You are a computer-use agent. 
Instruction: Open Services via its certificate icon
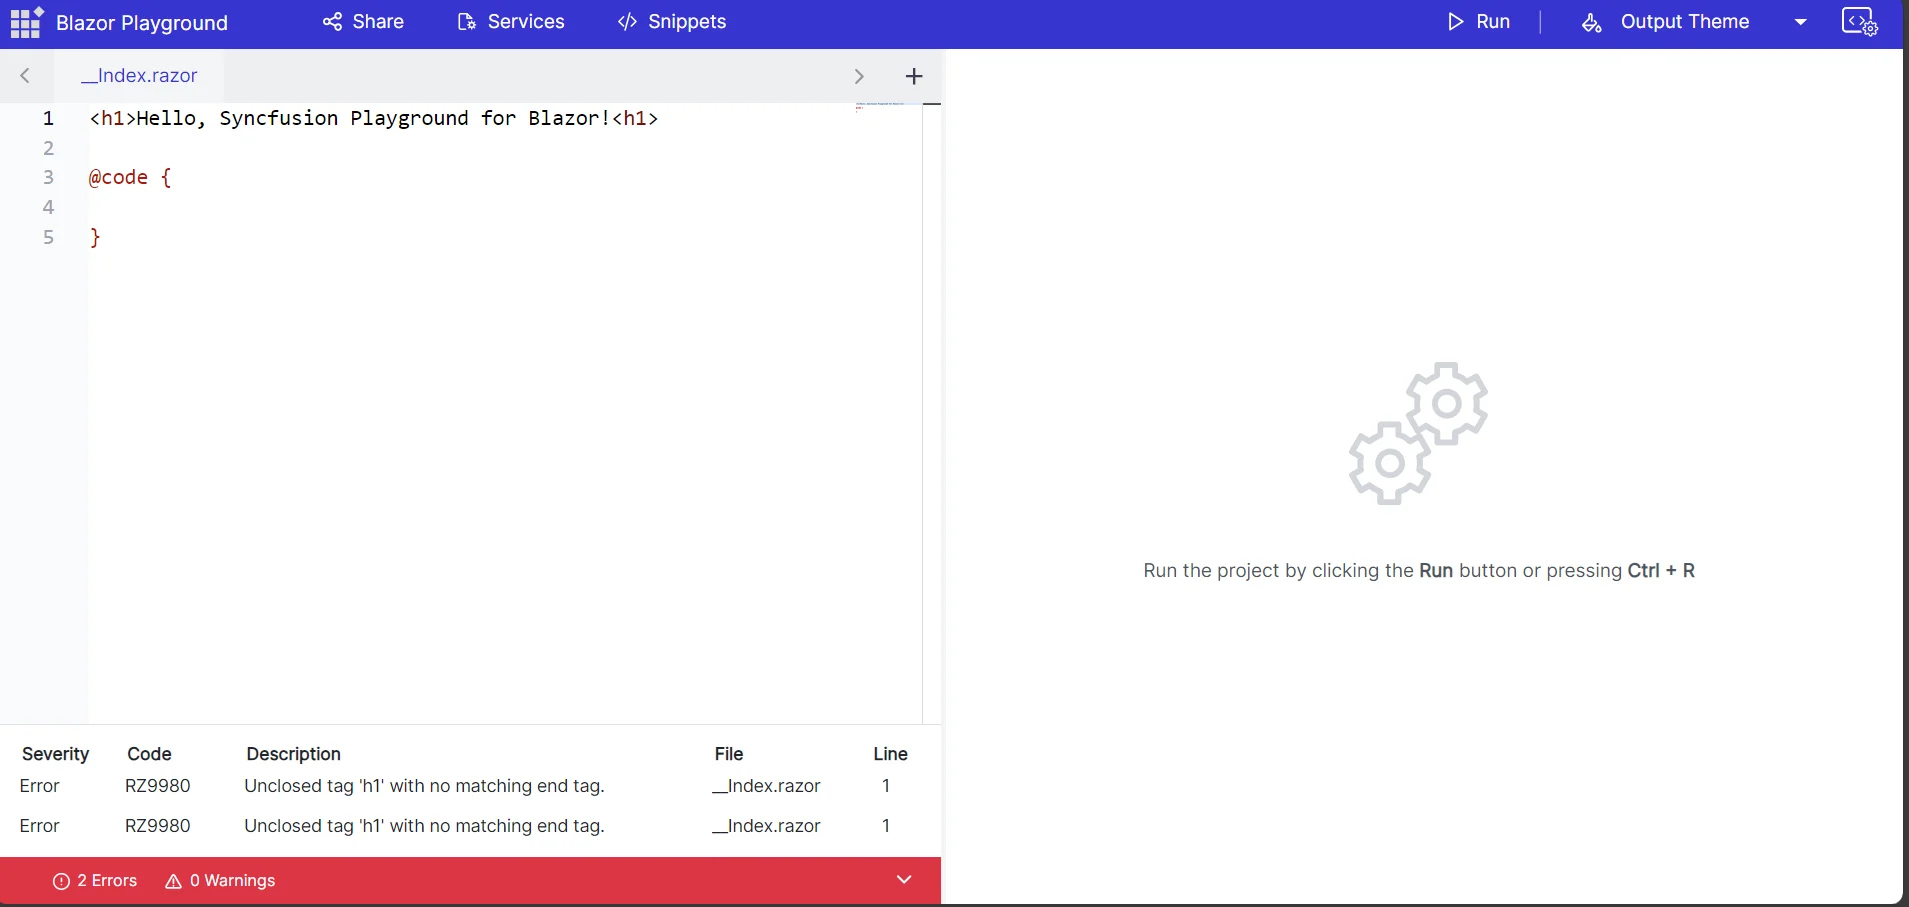click(x=468, y=21)
